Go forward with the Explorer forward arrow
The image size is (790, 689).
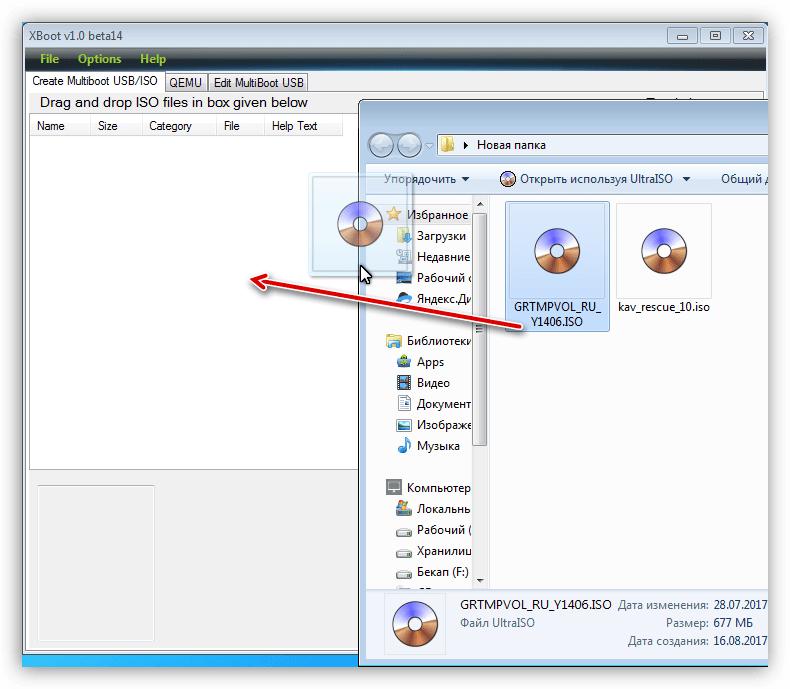409,146
